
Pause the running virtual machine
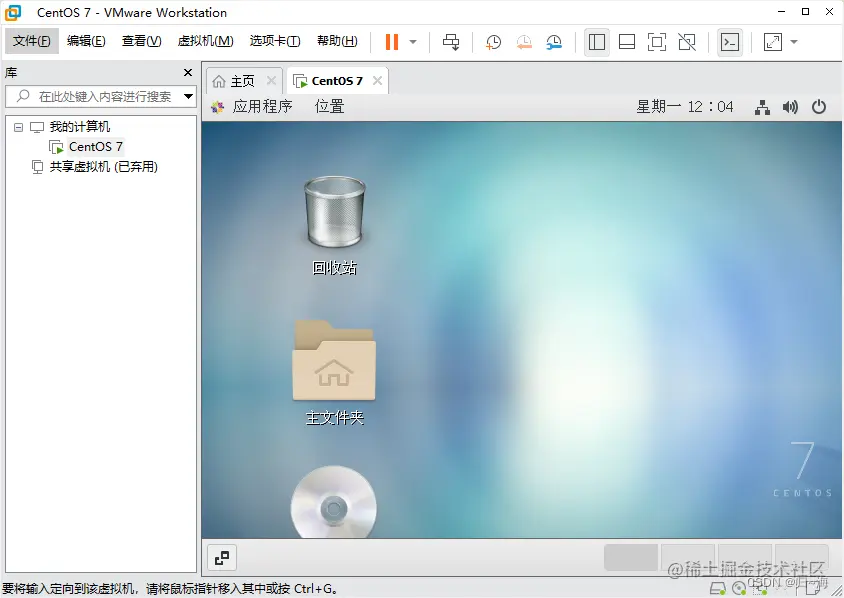[392, 41]
